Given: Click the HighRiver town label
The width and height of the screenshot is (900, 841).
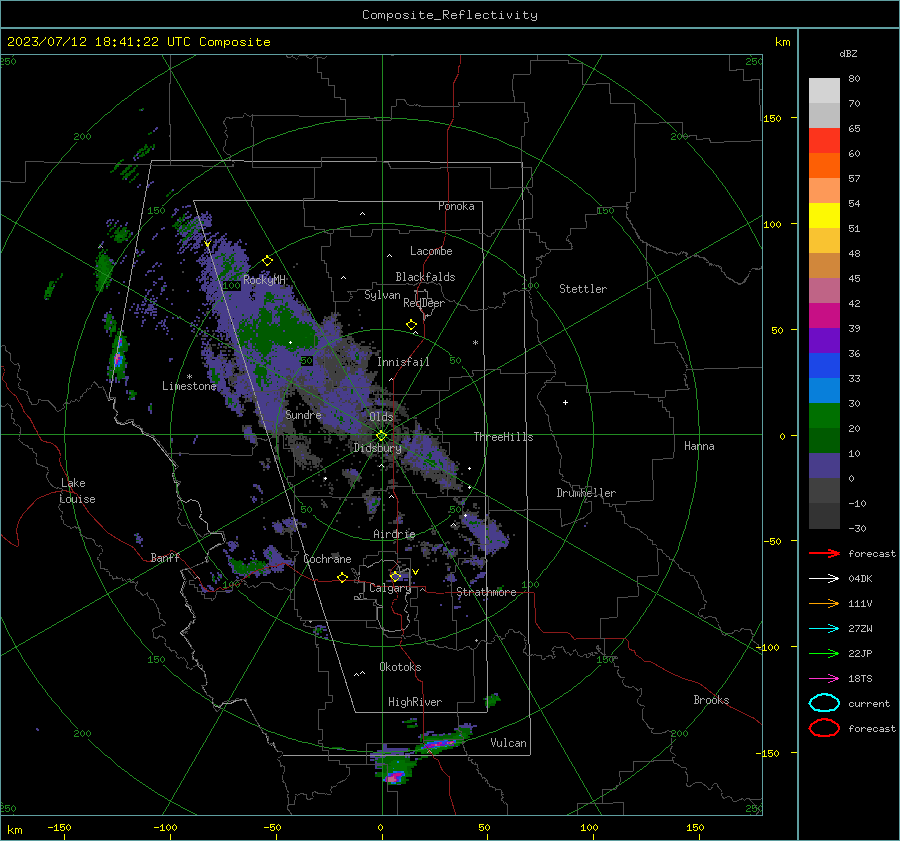Looking at the screenshot, I should tap(415, 702).
